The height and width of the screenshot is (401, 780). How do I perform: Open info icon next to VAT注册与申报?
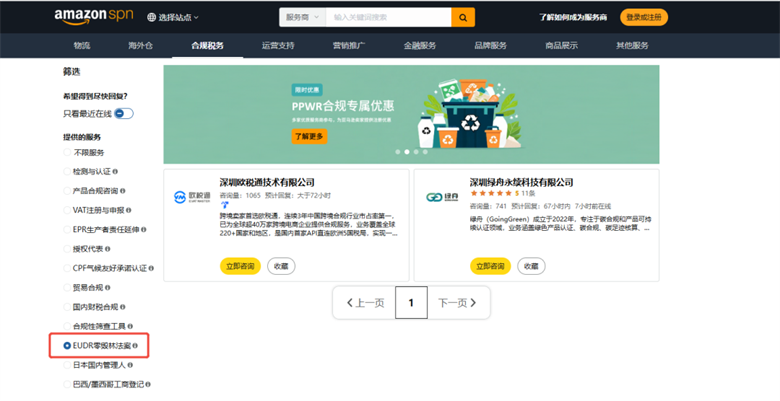pyautogui.click(x=129, y=210)
